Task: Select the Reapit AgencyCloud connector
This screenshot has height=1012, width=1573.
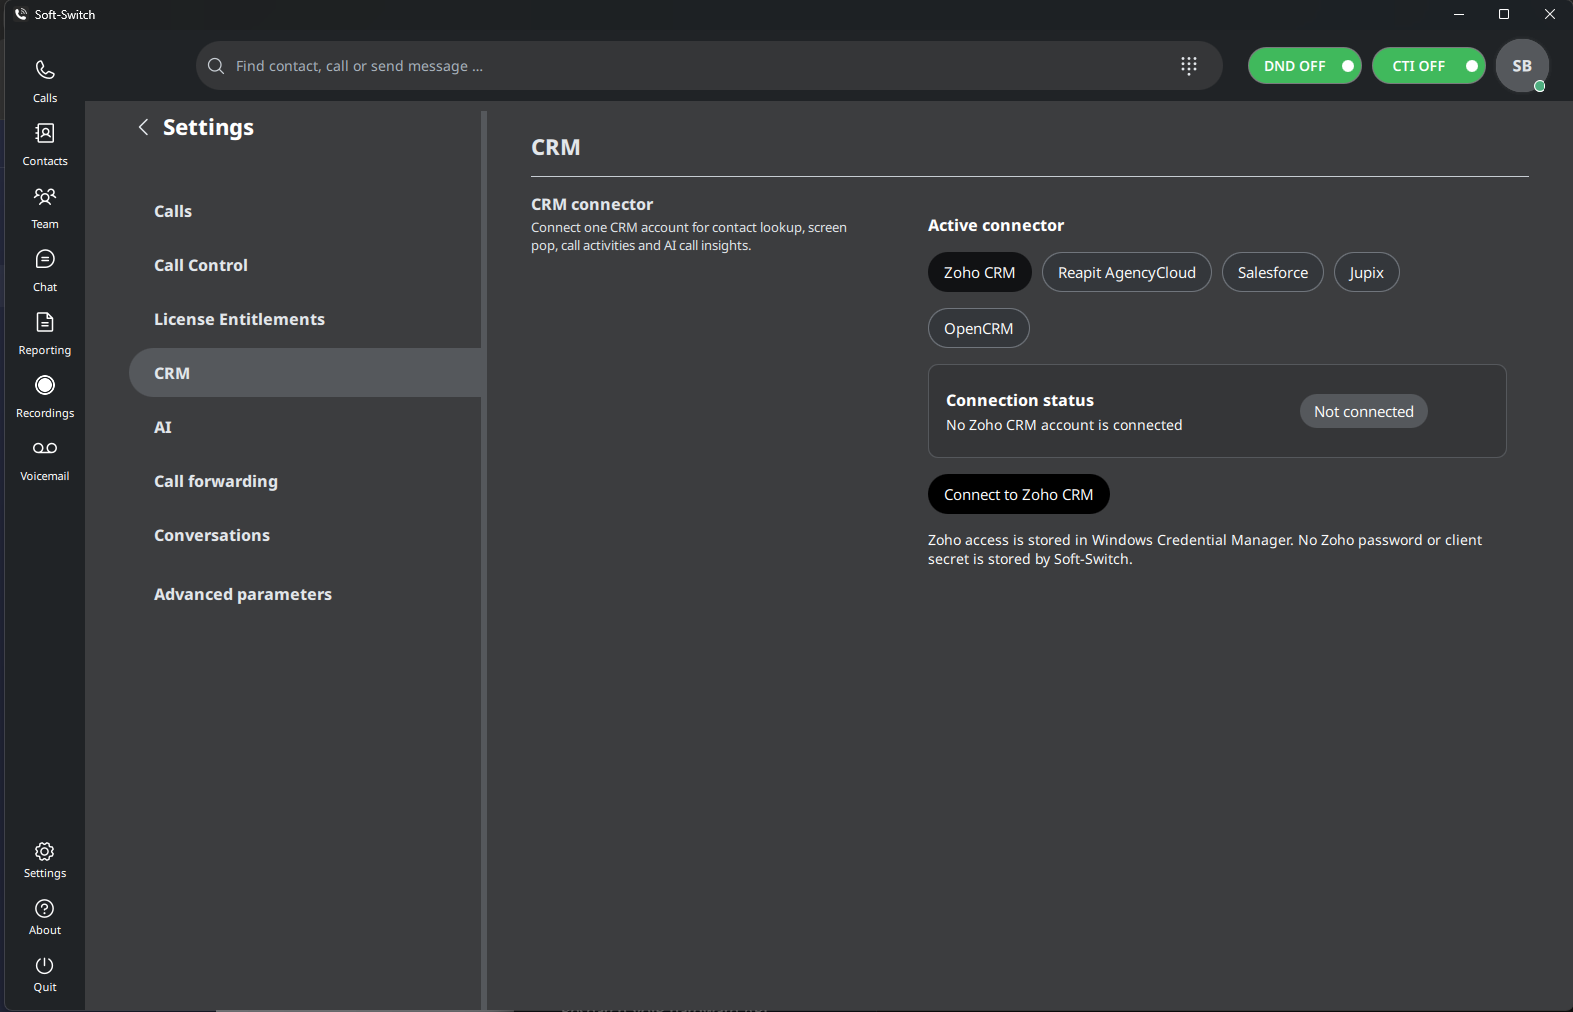Action: click(1126, 272)
